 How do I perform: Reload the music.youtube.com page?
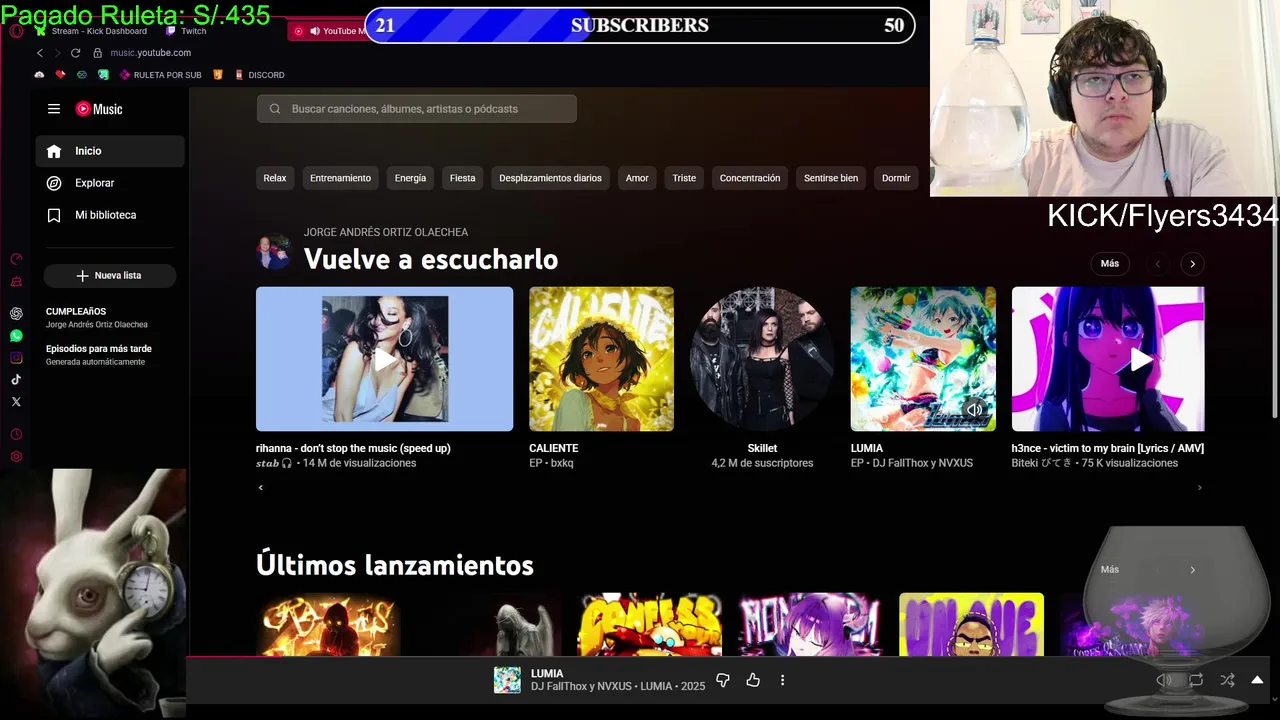[x=75, y=53]
